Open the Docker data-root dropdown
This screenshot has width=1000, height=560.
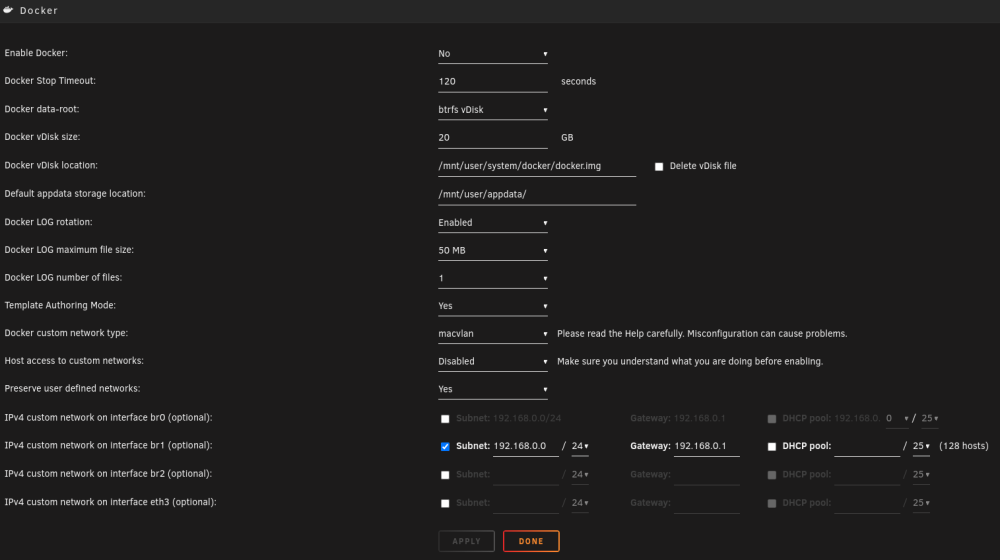492,110
